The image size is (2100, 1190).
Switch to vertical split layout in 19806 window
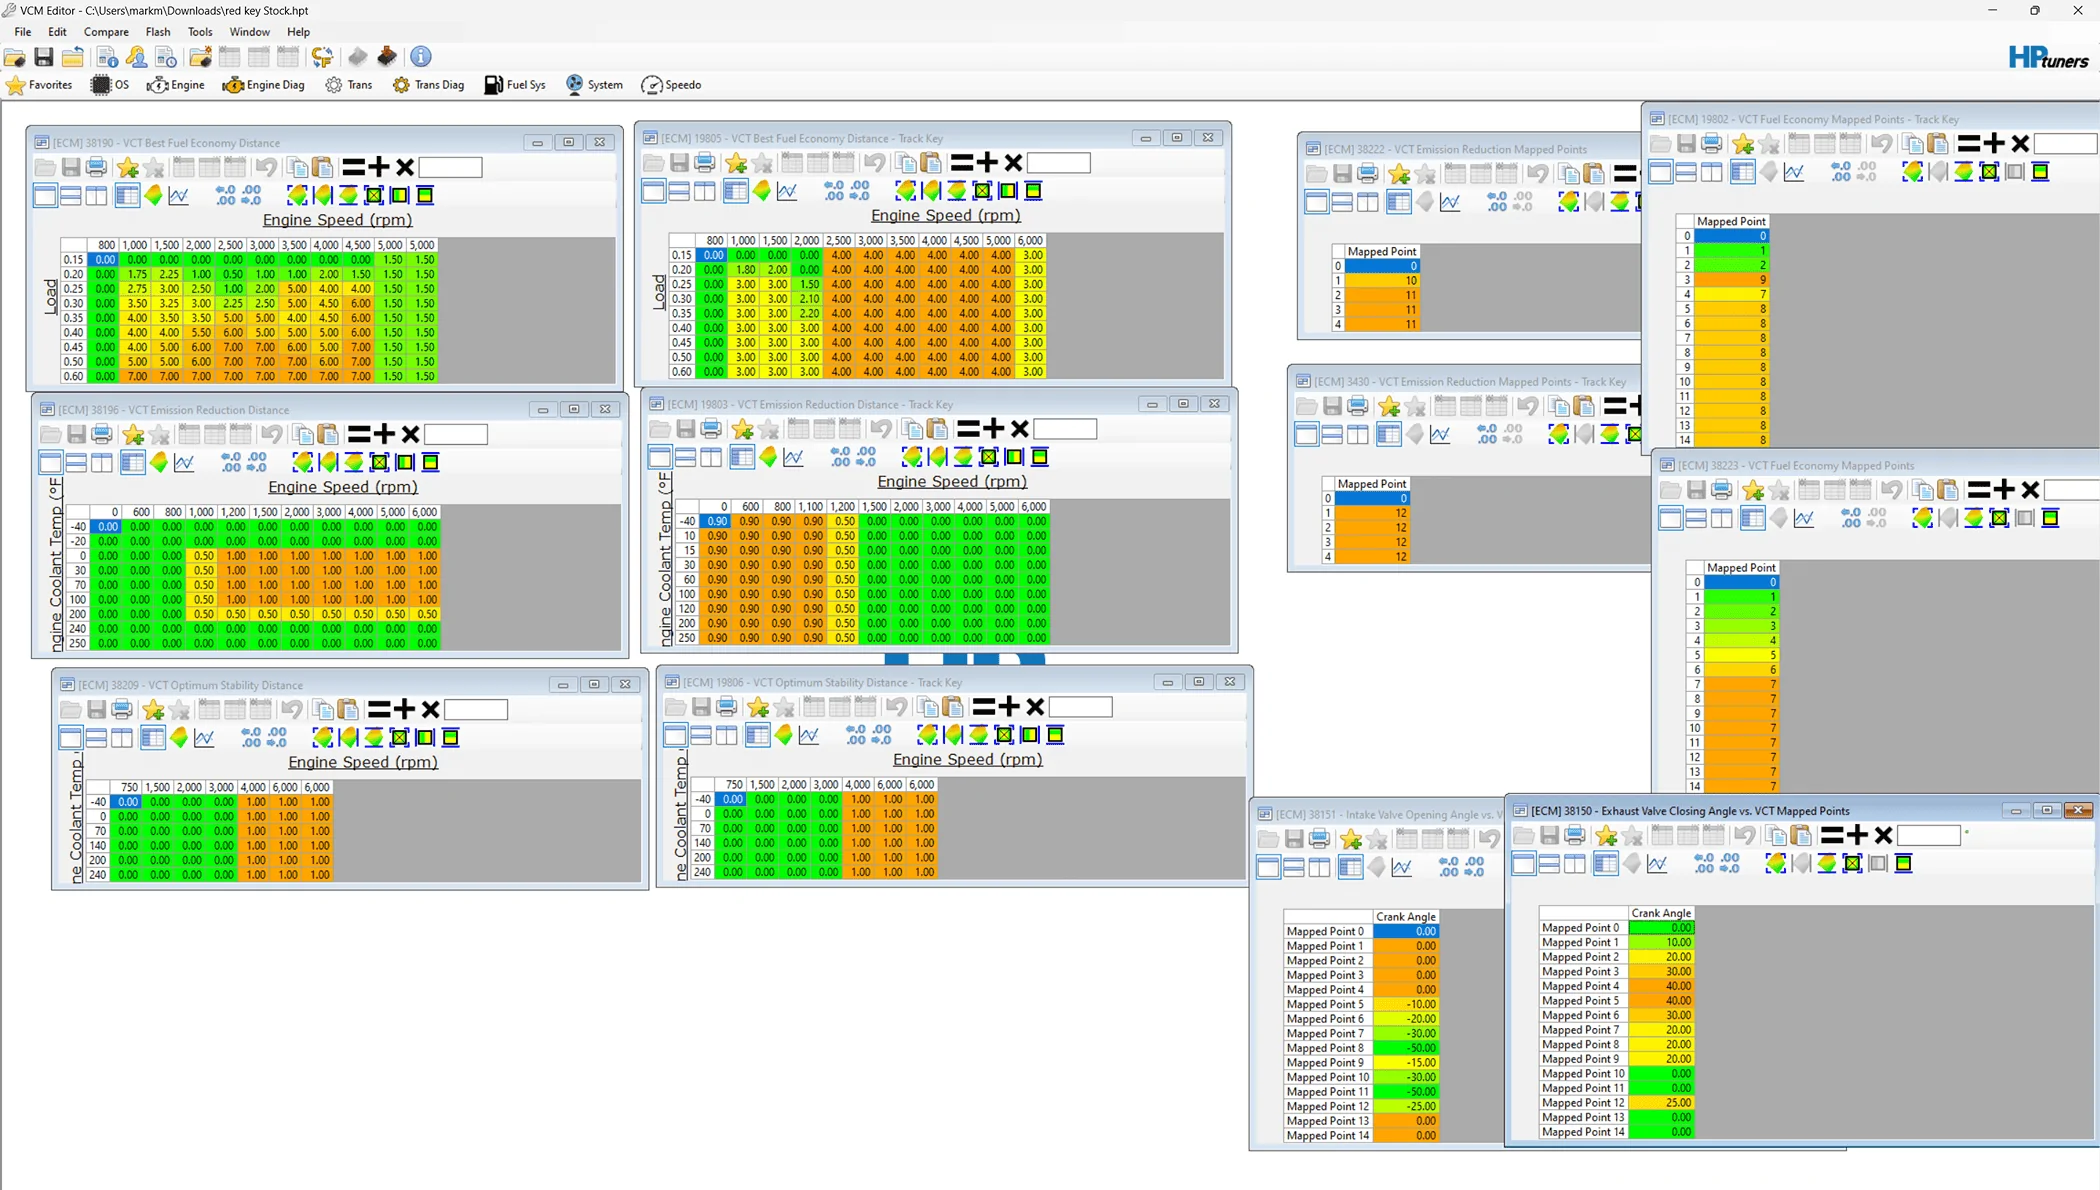[x=726, y=735]
